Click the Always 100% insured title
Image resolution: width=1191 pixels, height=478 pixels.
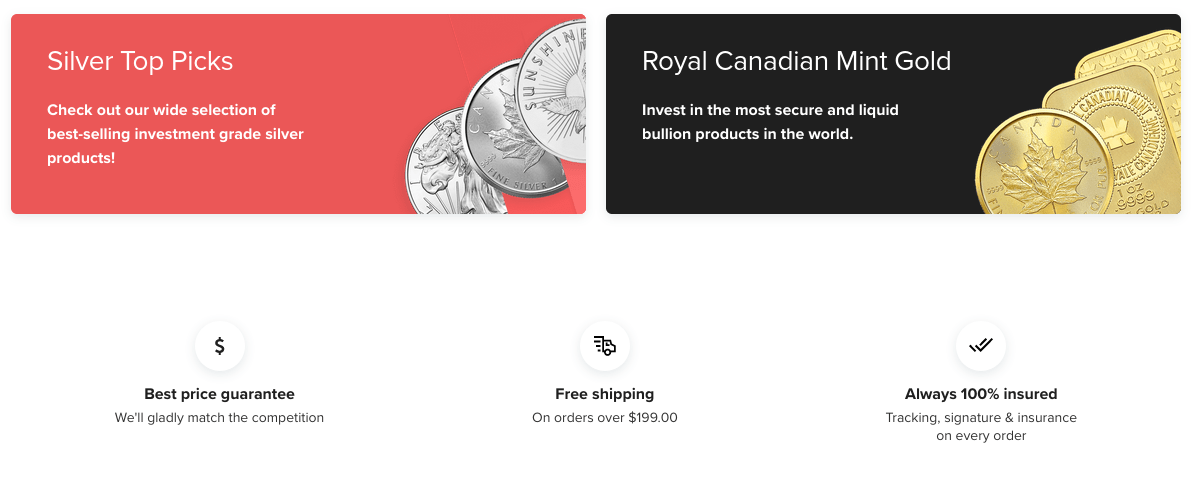[x=981, y=394]
